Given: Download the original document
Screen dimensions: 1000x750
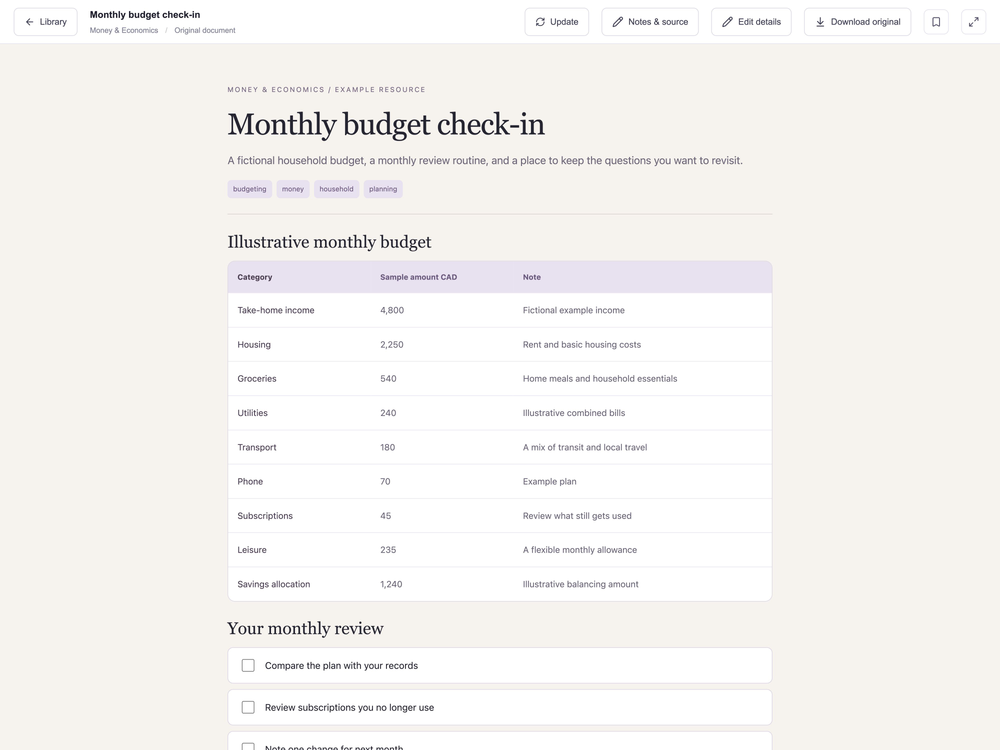Looking at the screenshot, I should pyautogui.click(x=857, y=22).
